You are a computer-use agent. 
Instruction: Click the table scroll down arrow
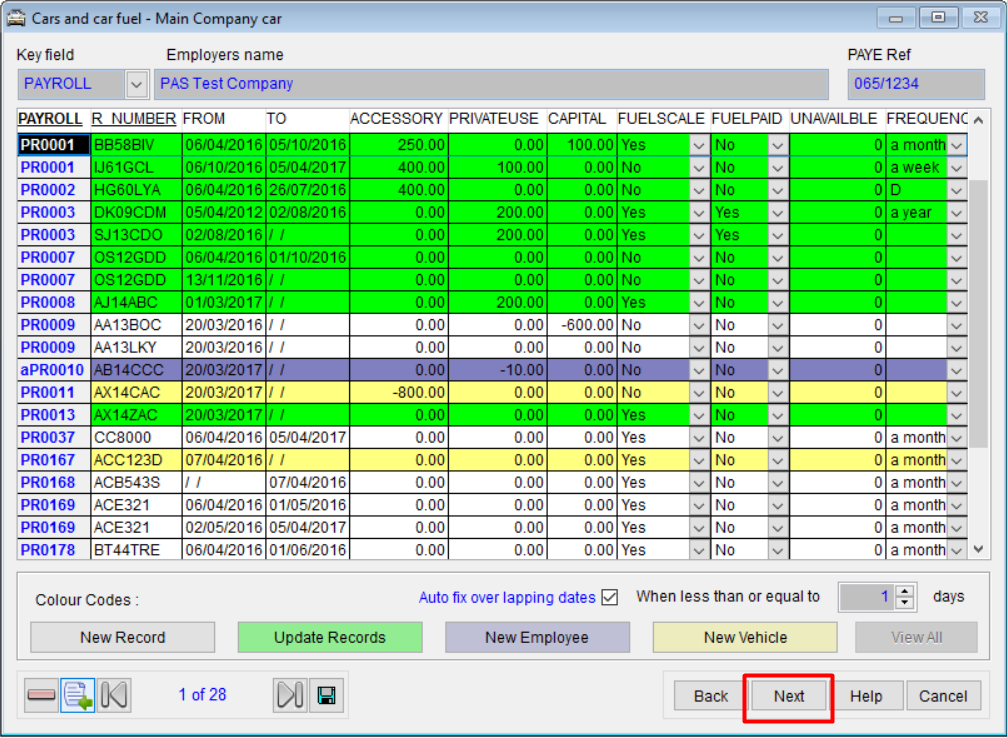coord(978,549)
